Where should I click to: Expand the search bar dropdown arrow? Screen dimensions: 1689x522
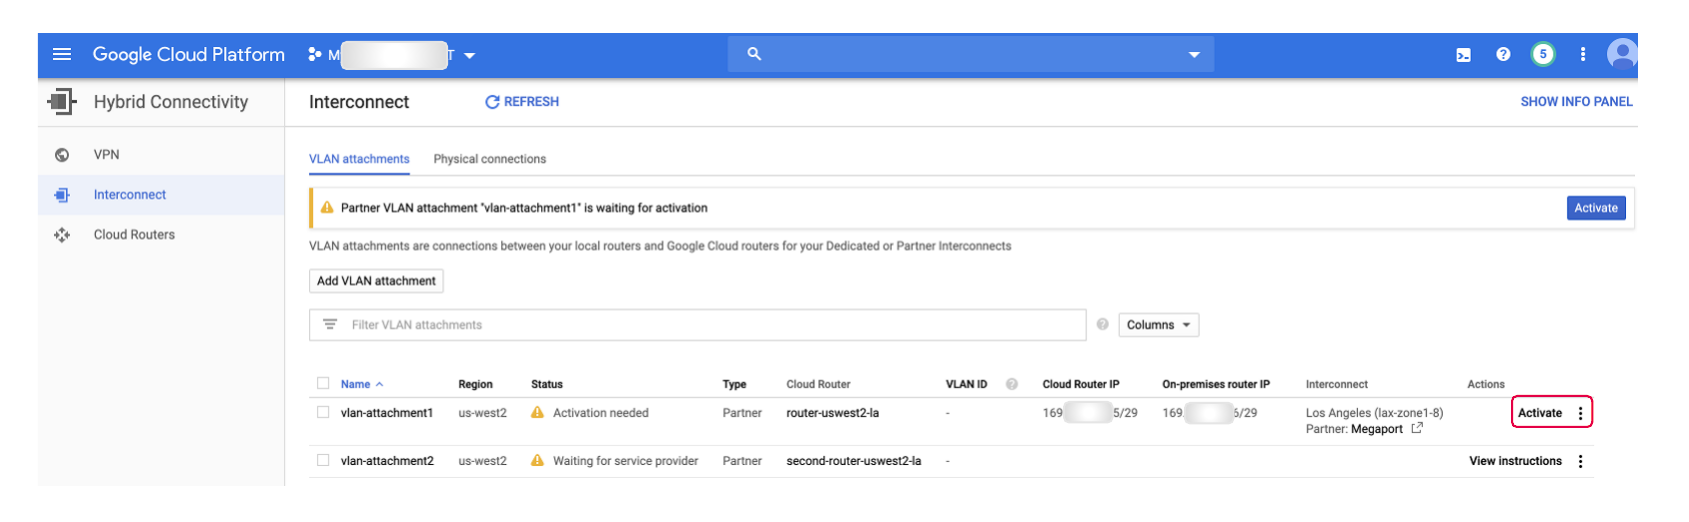point(1193,55)
